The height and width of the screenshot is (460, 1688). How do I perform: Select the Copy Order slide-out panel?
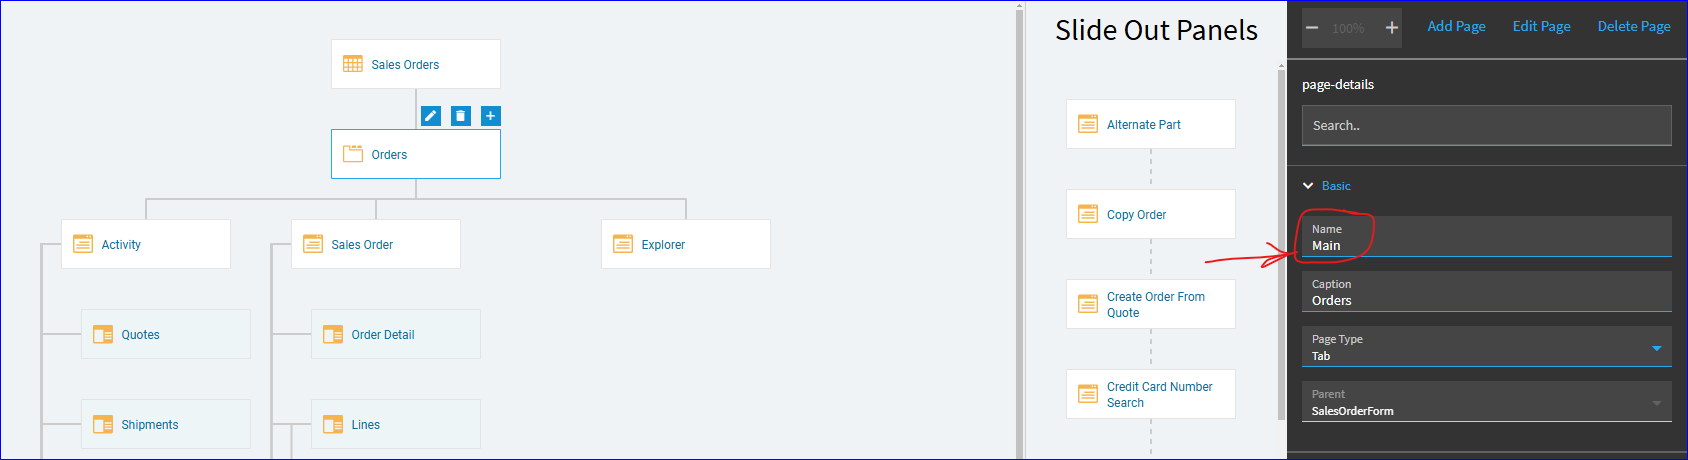[x=1151, y=214]
